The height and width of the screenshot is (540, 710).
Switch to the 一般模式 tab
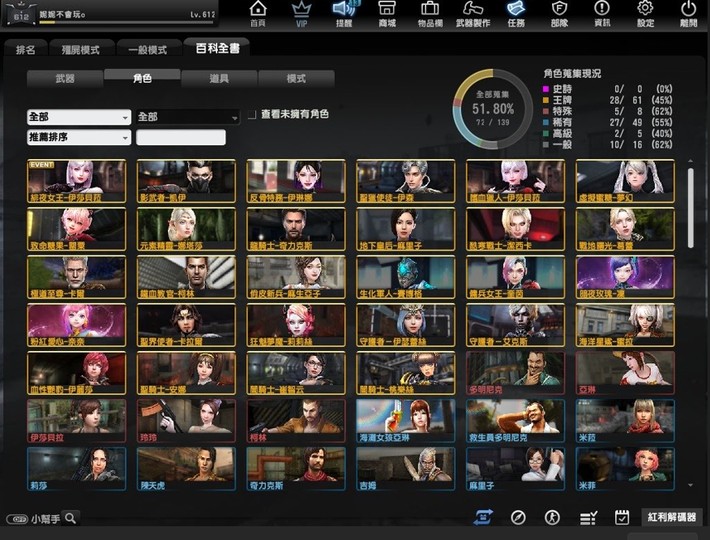tap(148, 49)
